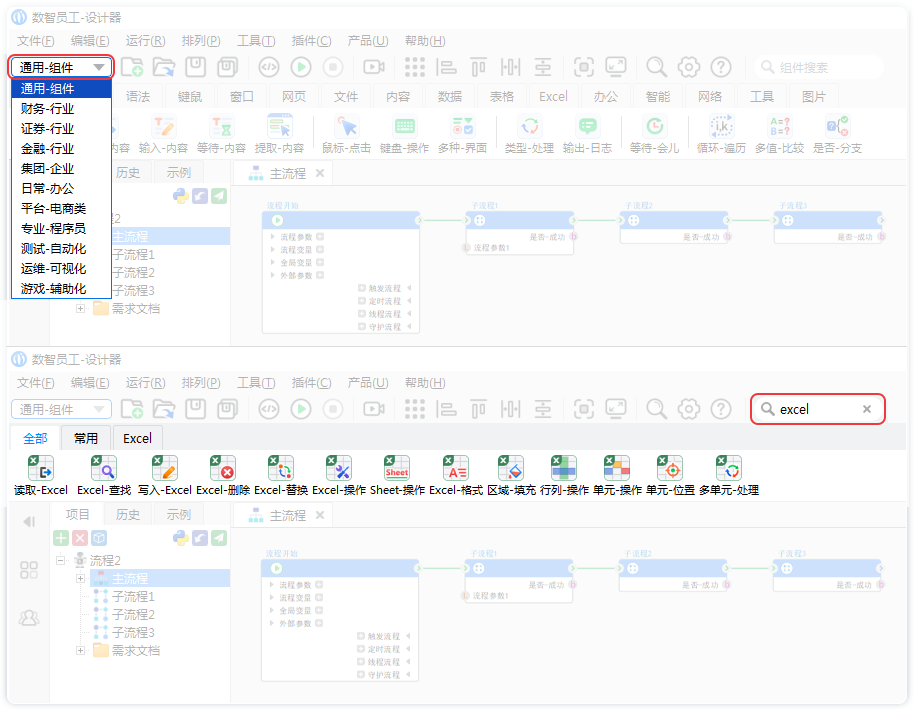The height and width of the screenshot is (710, 914).
Task: Select the Excel-删除 component icon
Action: [x=223, y=468]
